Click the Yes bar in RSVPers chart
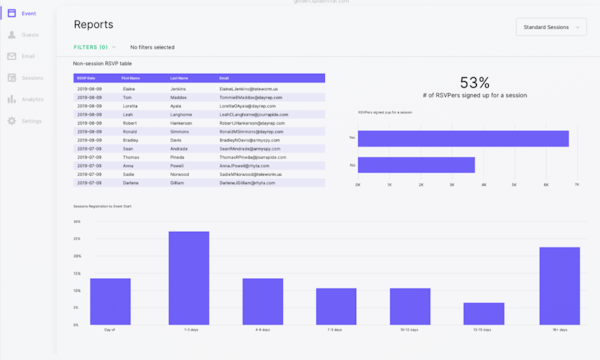Screen dimensions: 600x360 463,138
